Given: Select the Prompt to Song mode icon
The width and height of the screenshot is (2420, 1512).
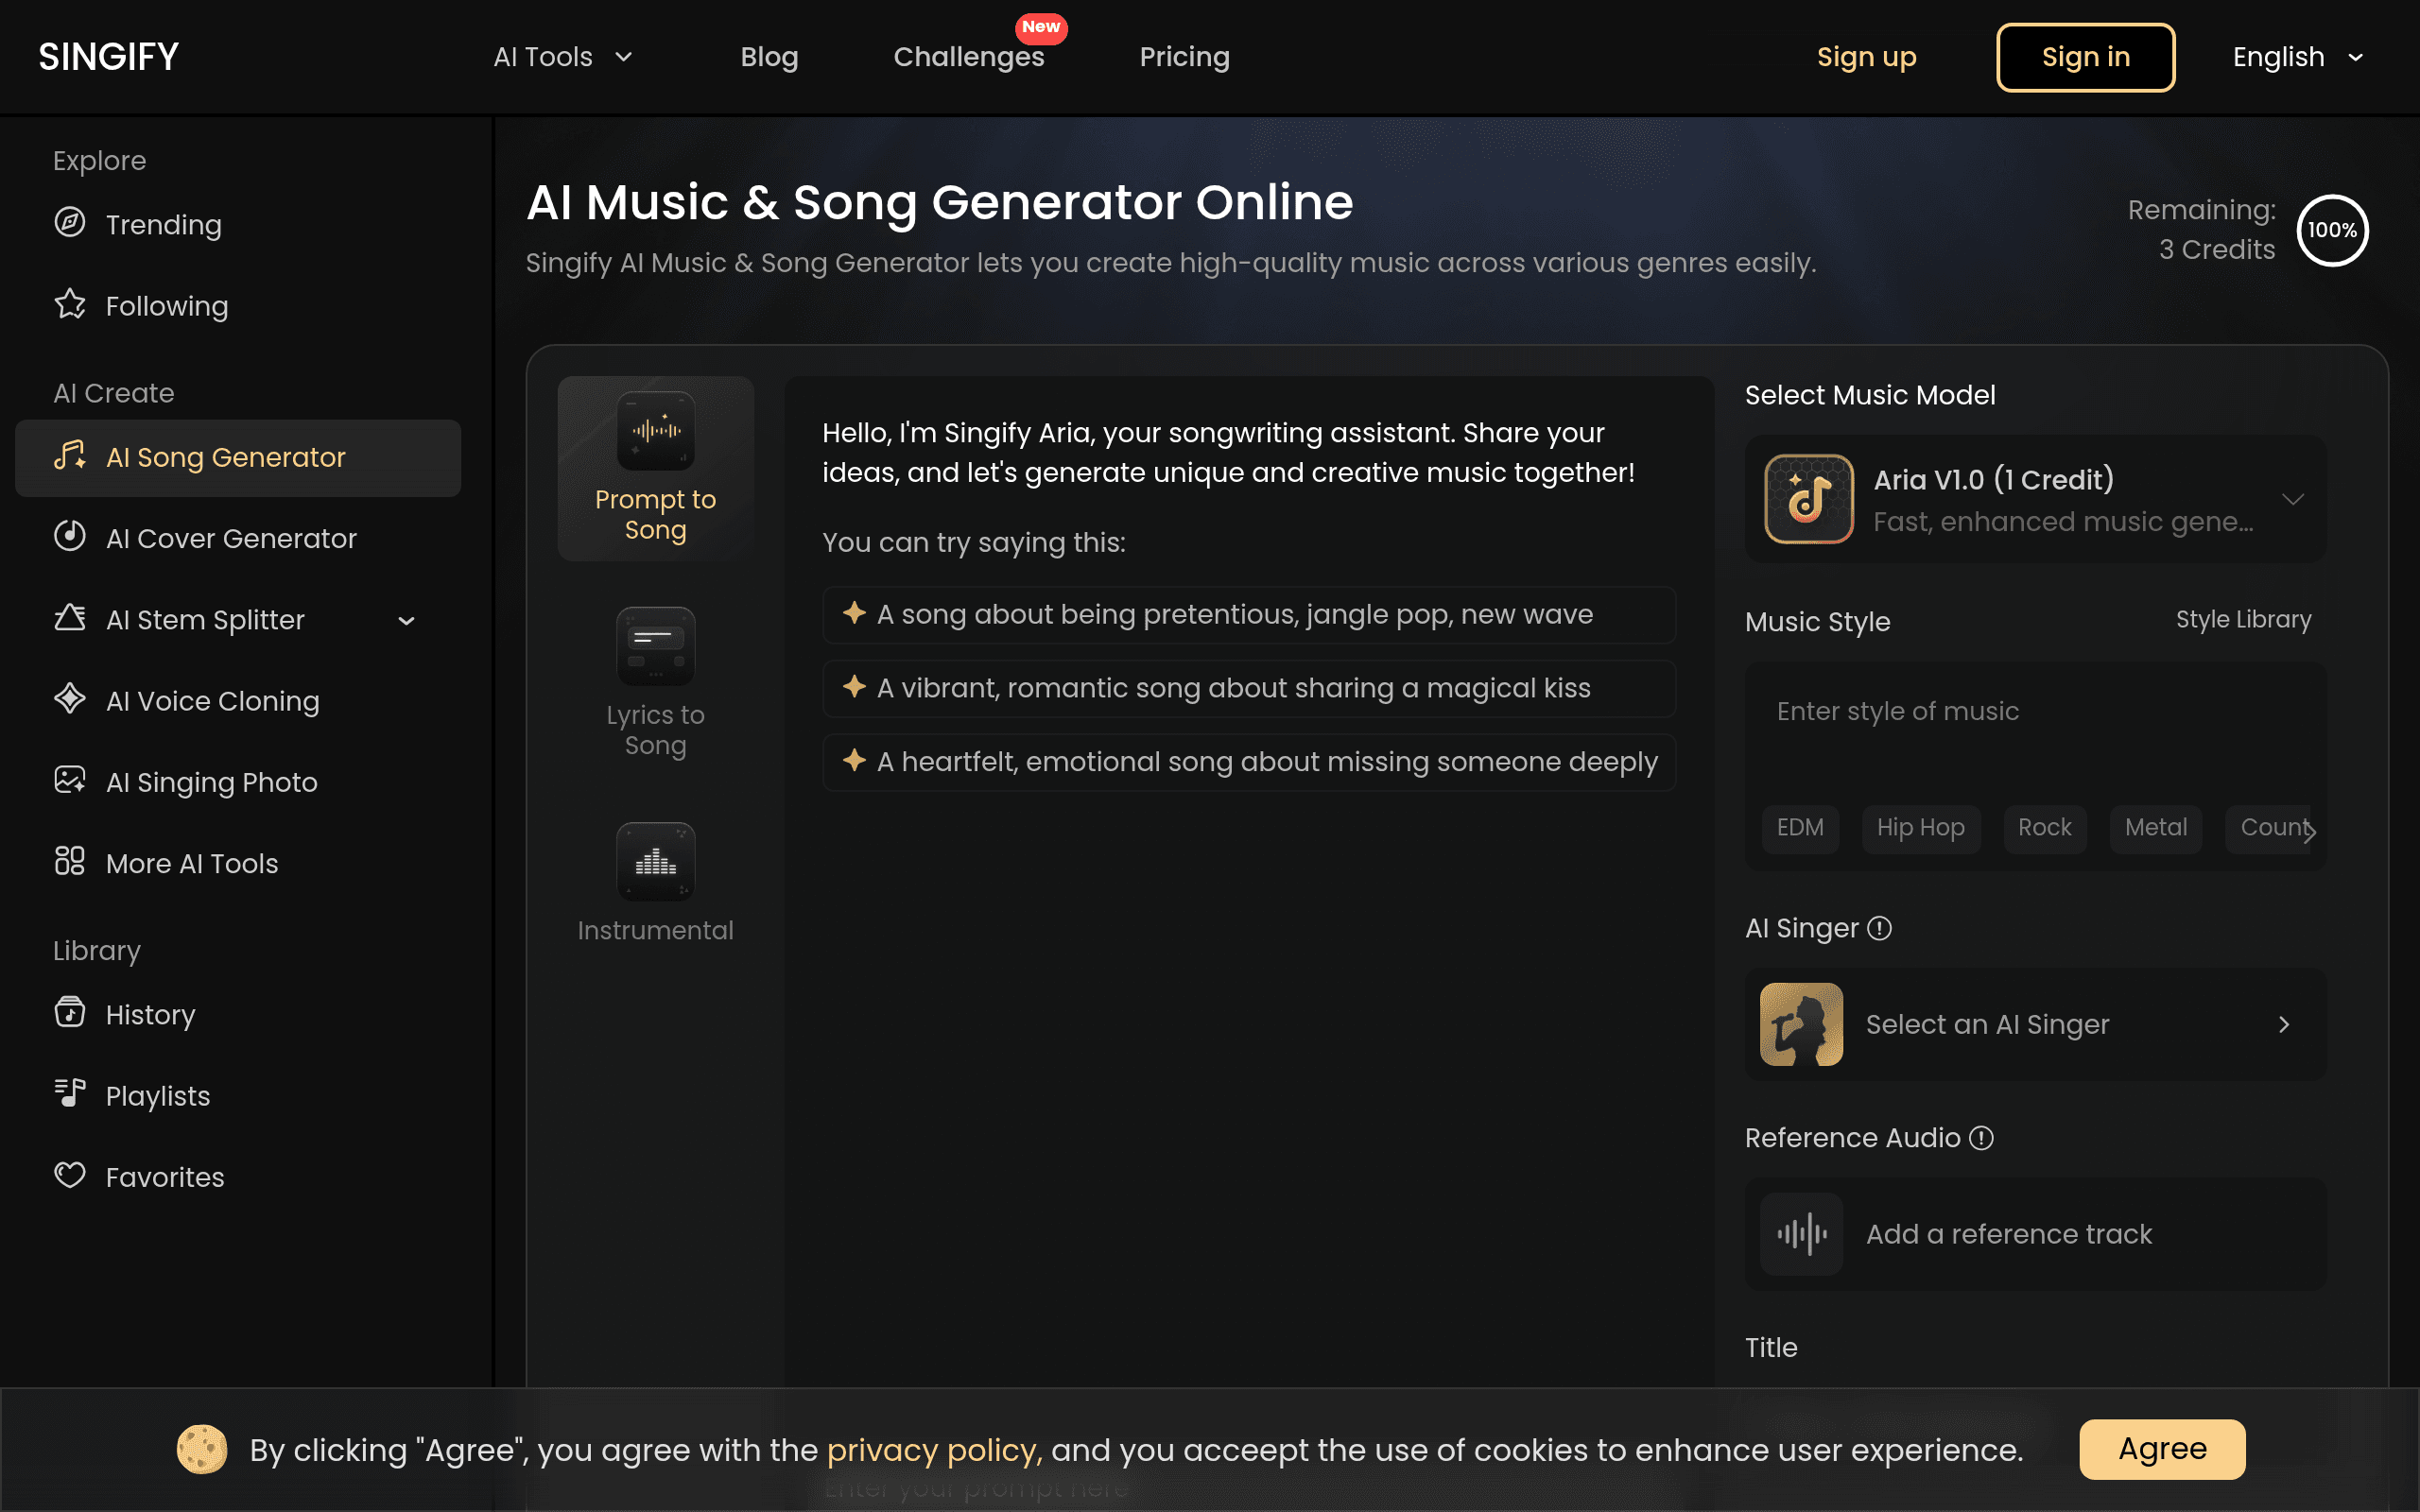Looking at the screenshot, I should tap(655, 431).
